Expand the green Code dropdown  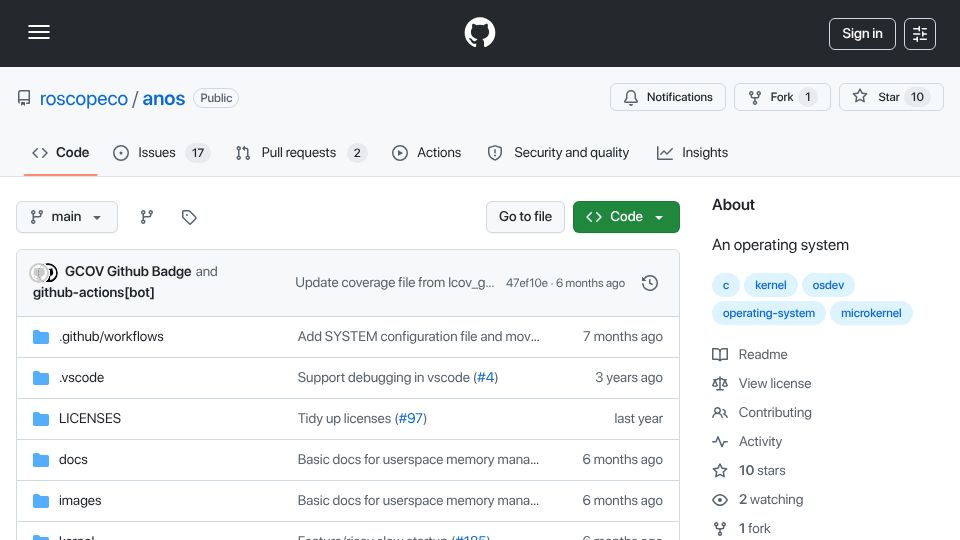[626, 217]
